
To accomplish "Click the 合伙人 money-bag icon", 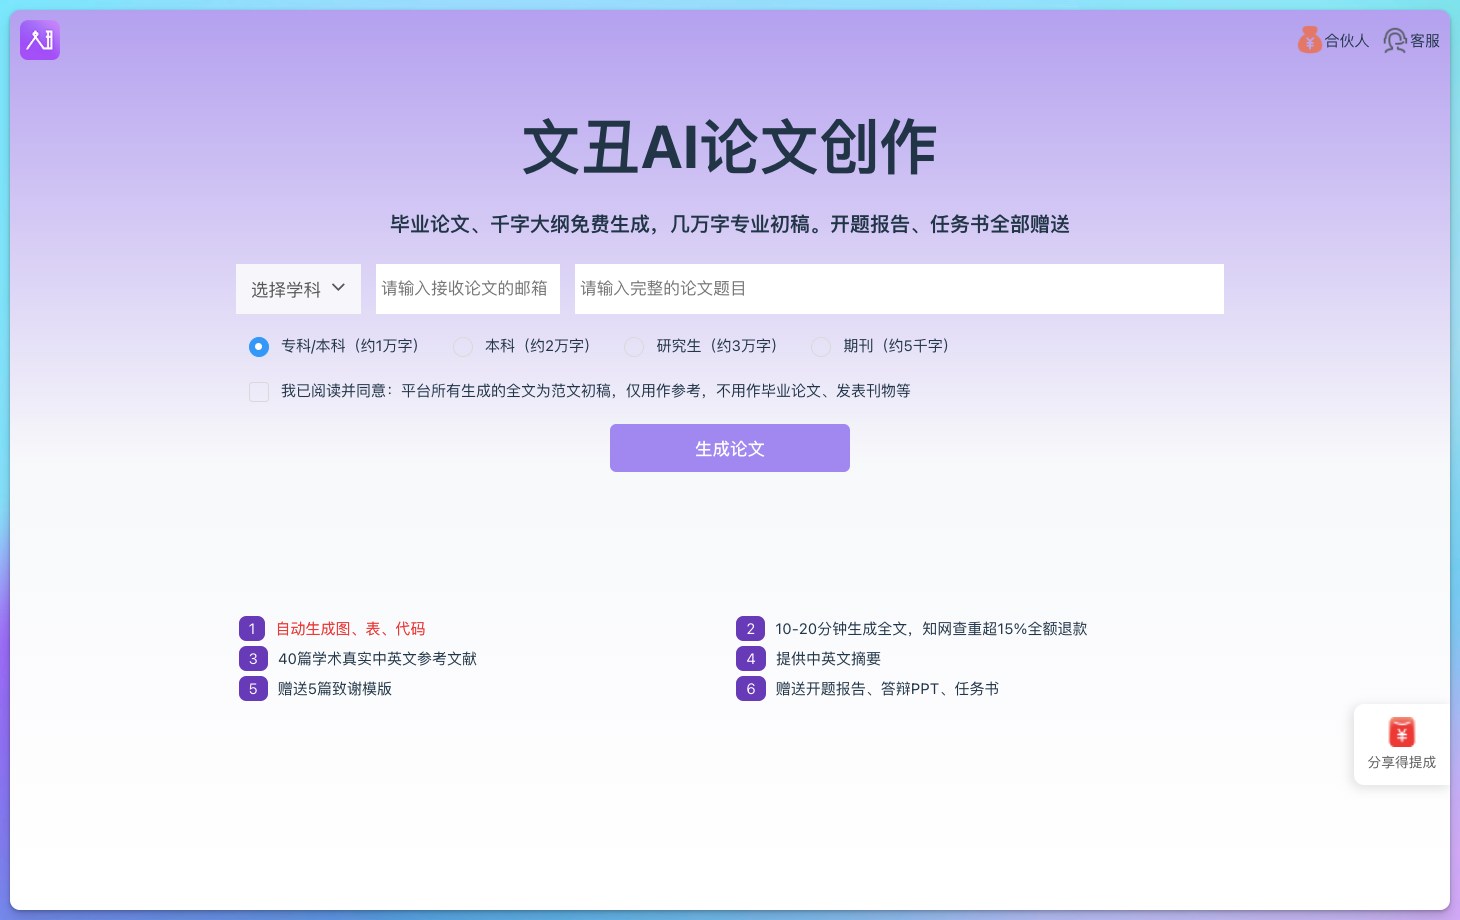I will coord(1309,40).
